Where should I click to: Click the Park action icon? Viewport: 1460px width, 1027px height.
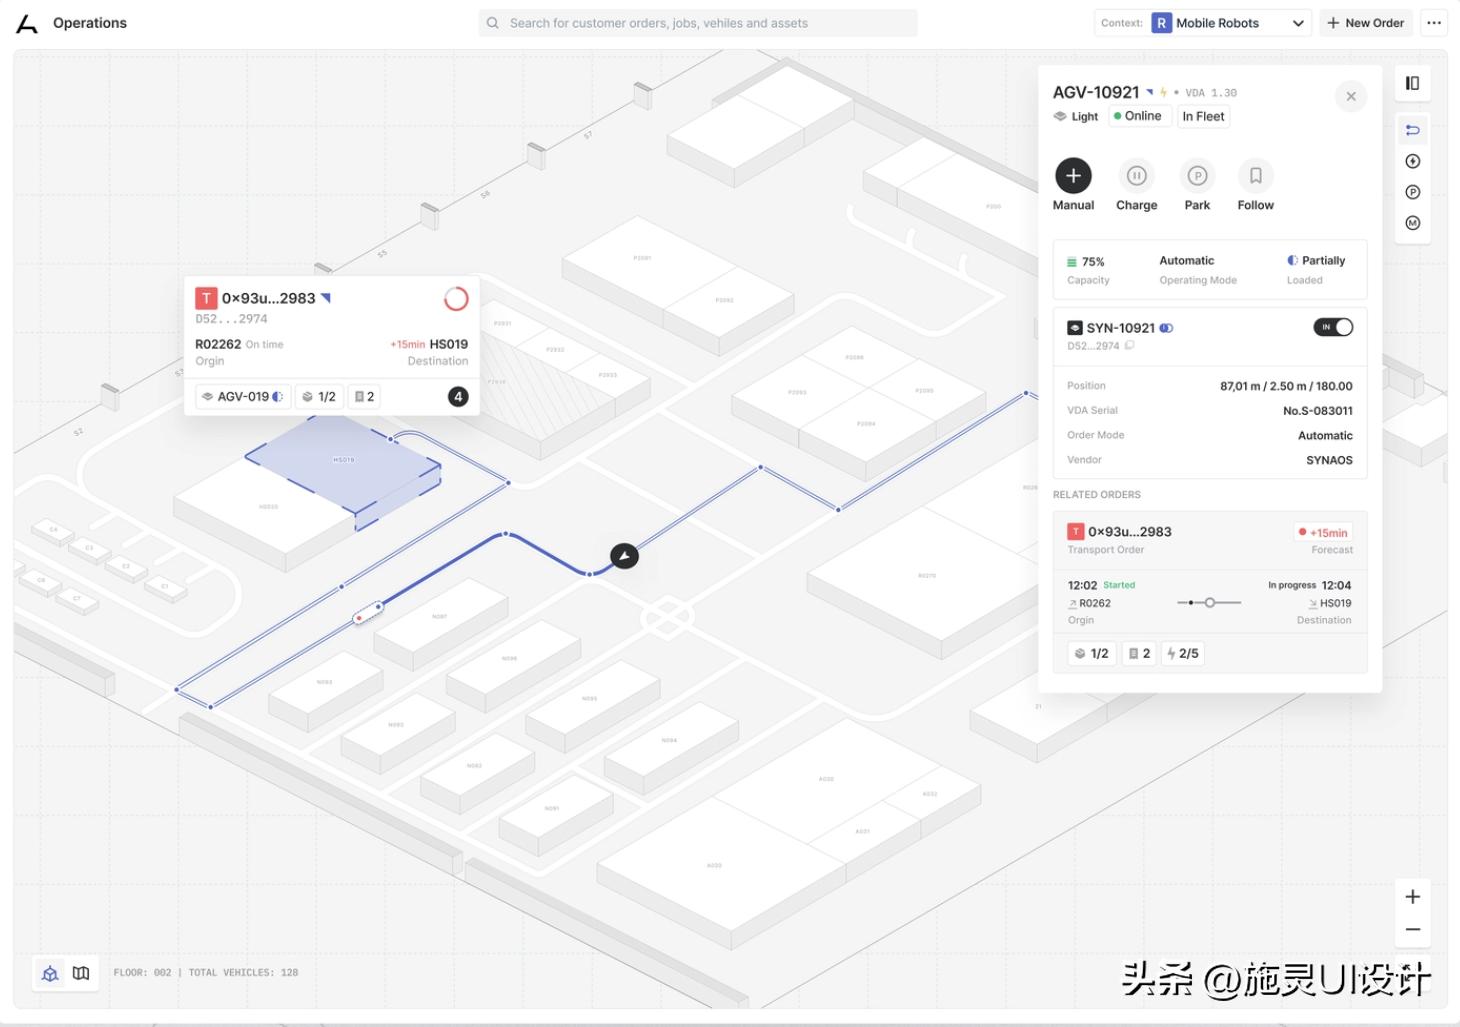(1197, 176)
